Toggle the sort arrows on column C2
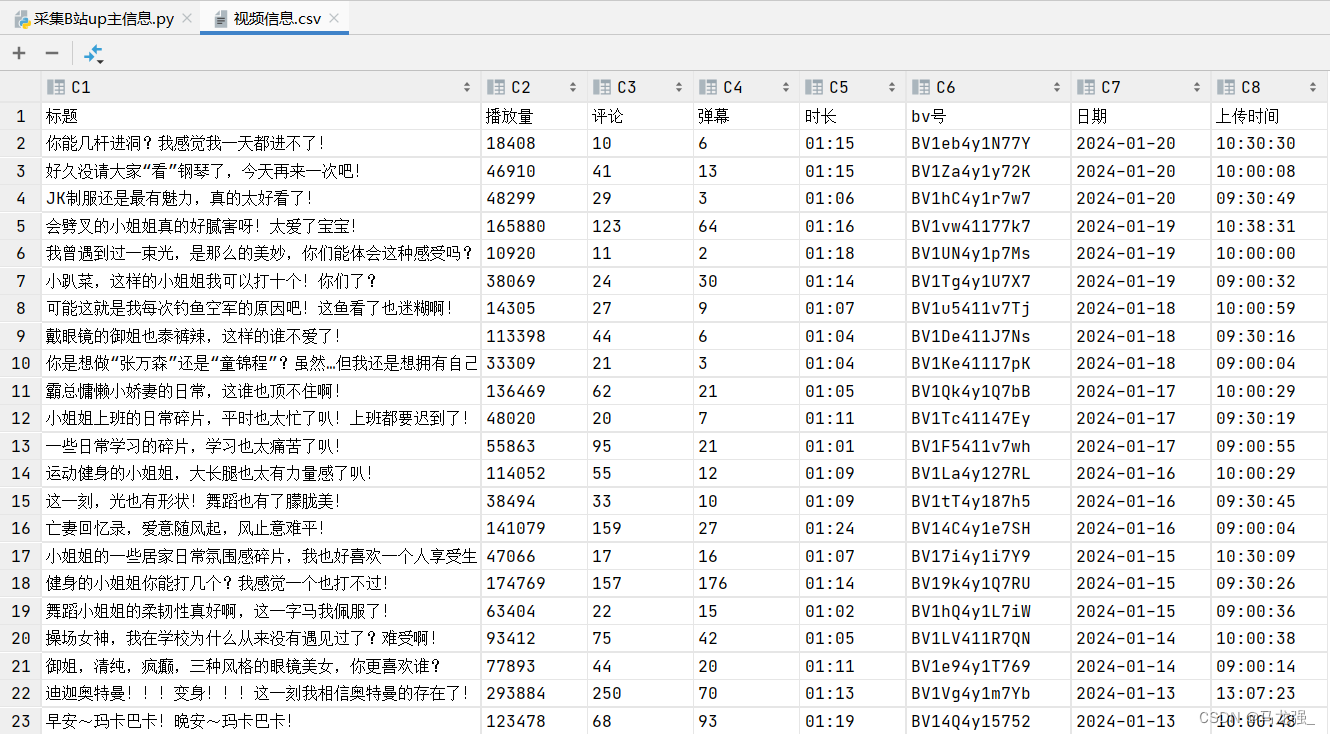The image size is (1330, 734). click(x=573, y=88)
